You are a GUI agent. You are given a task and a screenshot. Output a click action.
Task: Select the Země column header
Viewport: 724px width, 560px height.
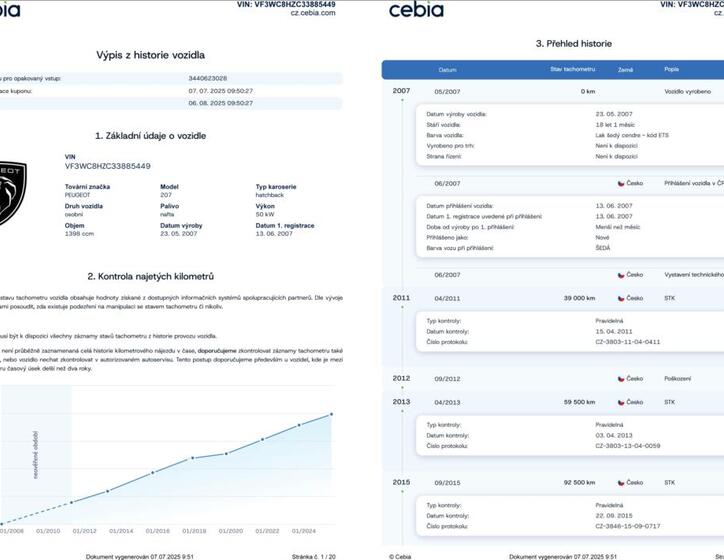(625, 70)
